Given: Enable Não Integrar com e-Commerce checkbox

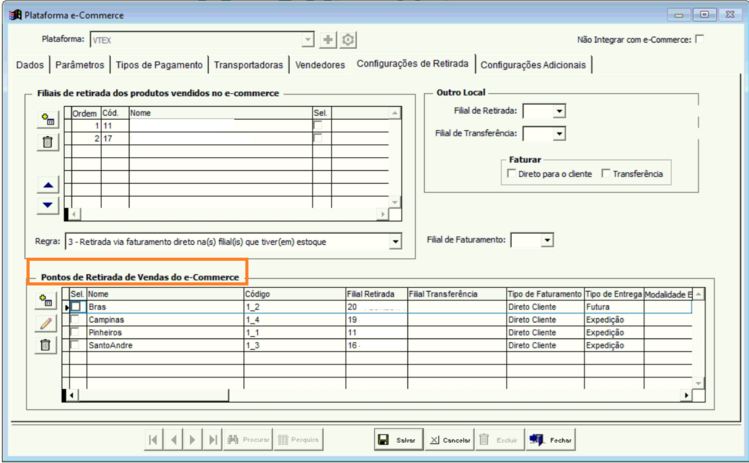Looking at the screenshot, I should pos(699,39).
